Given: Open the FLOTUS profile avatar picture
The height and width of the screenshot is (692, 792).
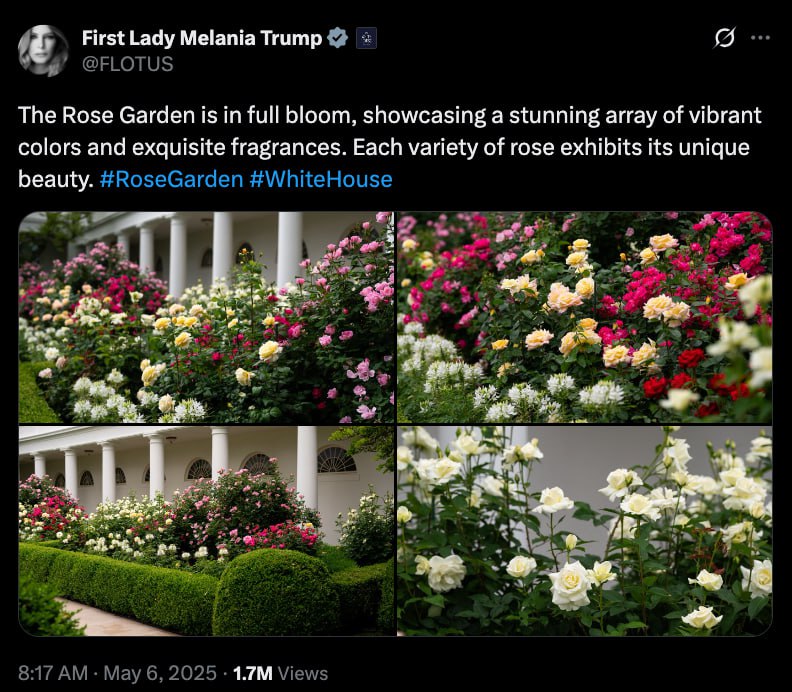Looking at the screenshot, I should click(x=43, y=51).
